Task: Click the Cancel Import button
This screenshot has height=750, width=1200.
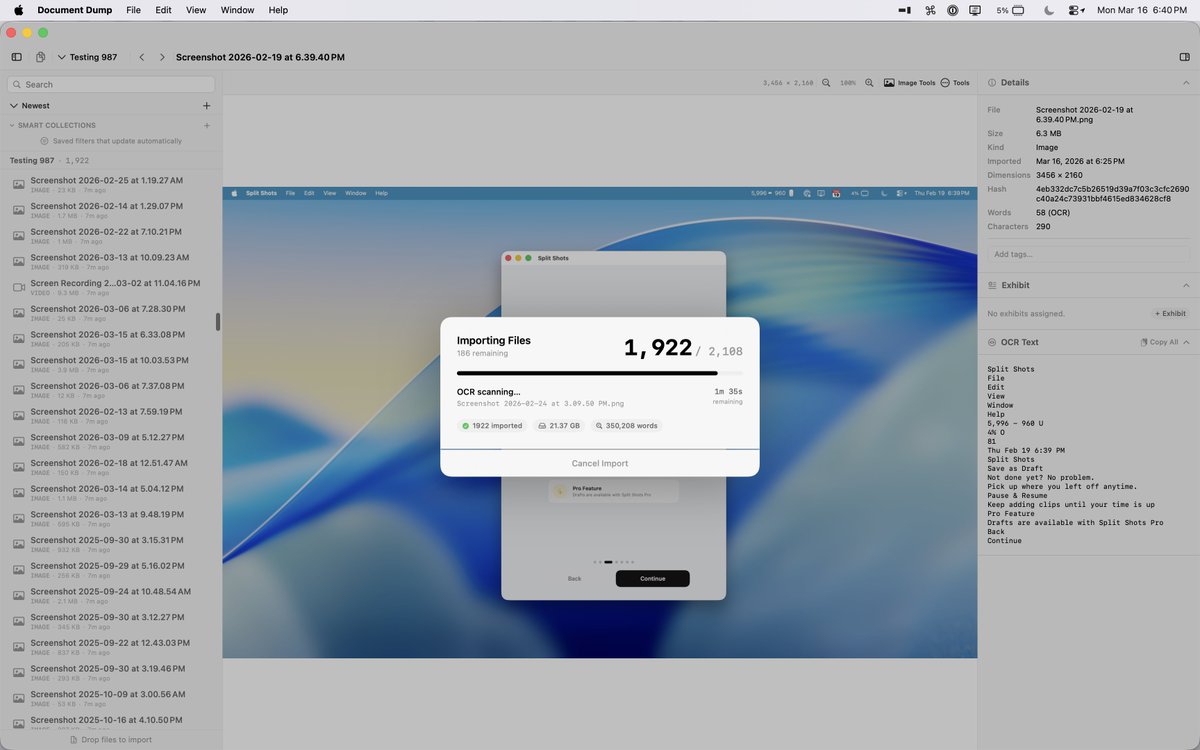Action: click(x=600, y=463)
